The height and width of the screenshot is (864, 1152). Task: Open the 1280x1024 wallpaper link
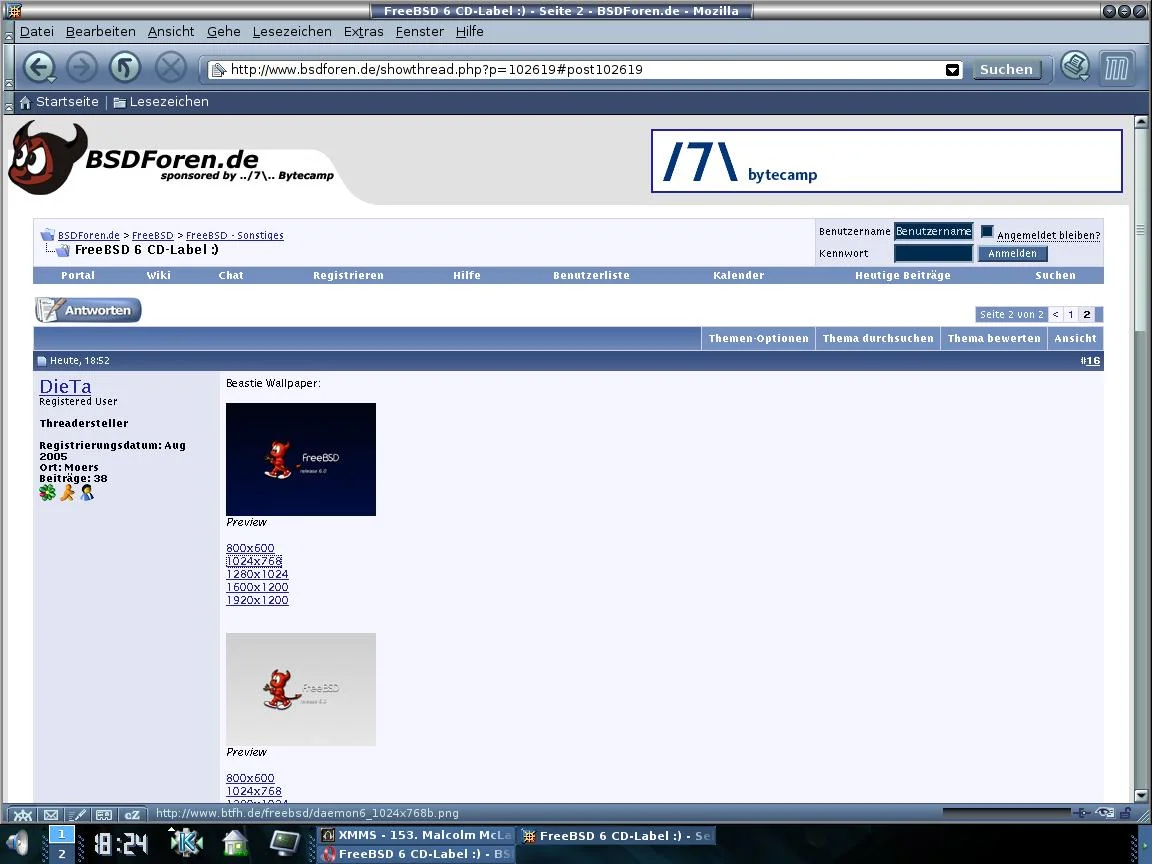point(257,575)
